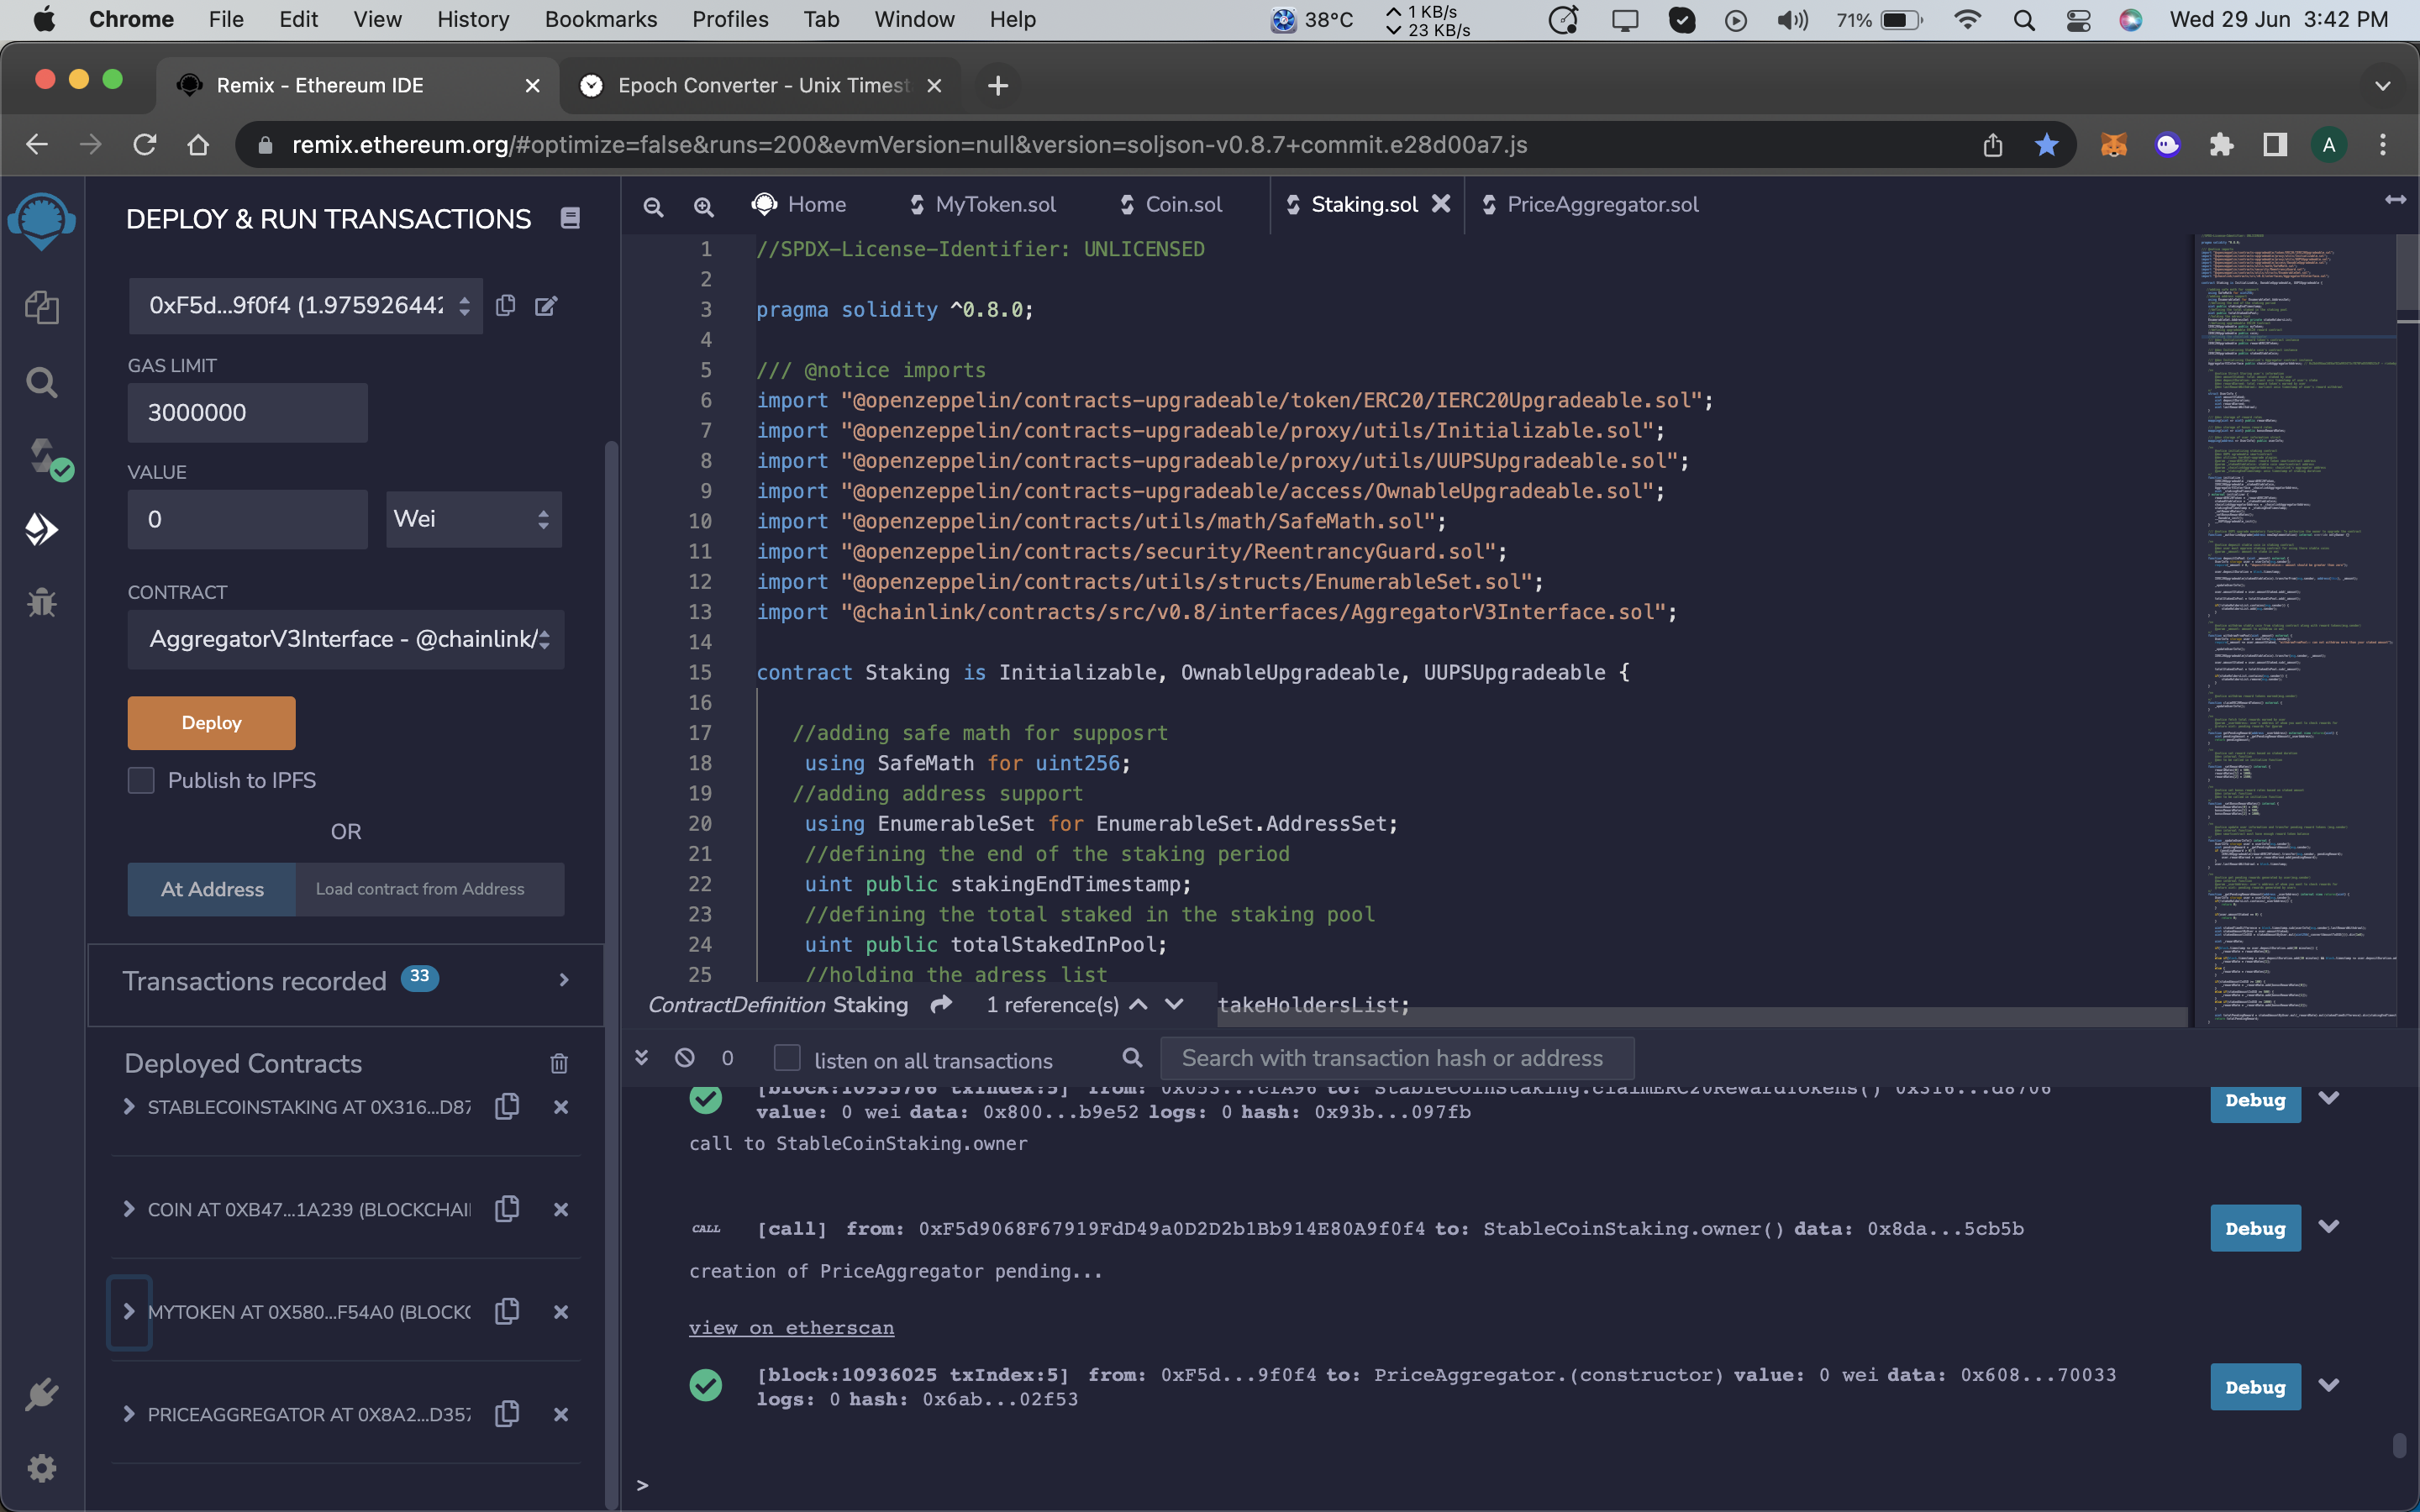Switch to the Home editor tab
The image size is (2420, 1512).
tap(799, 204)
